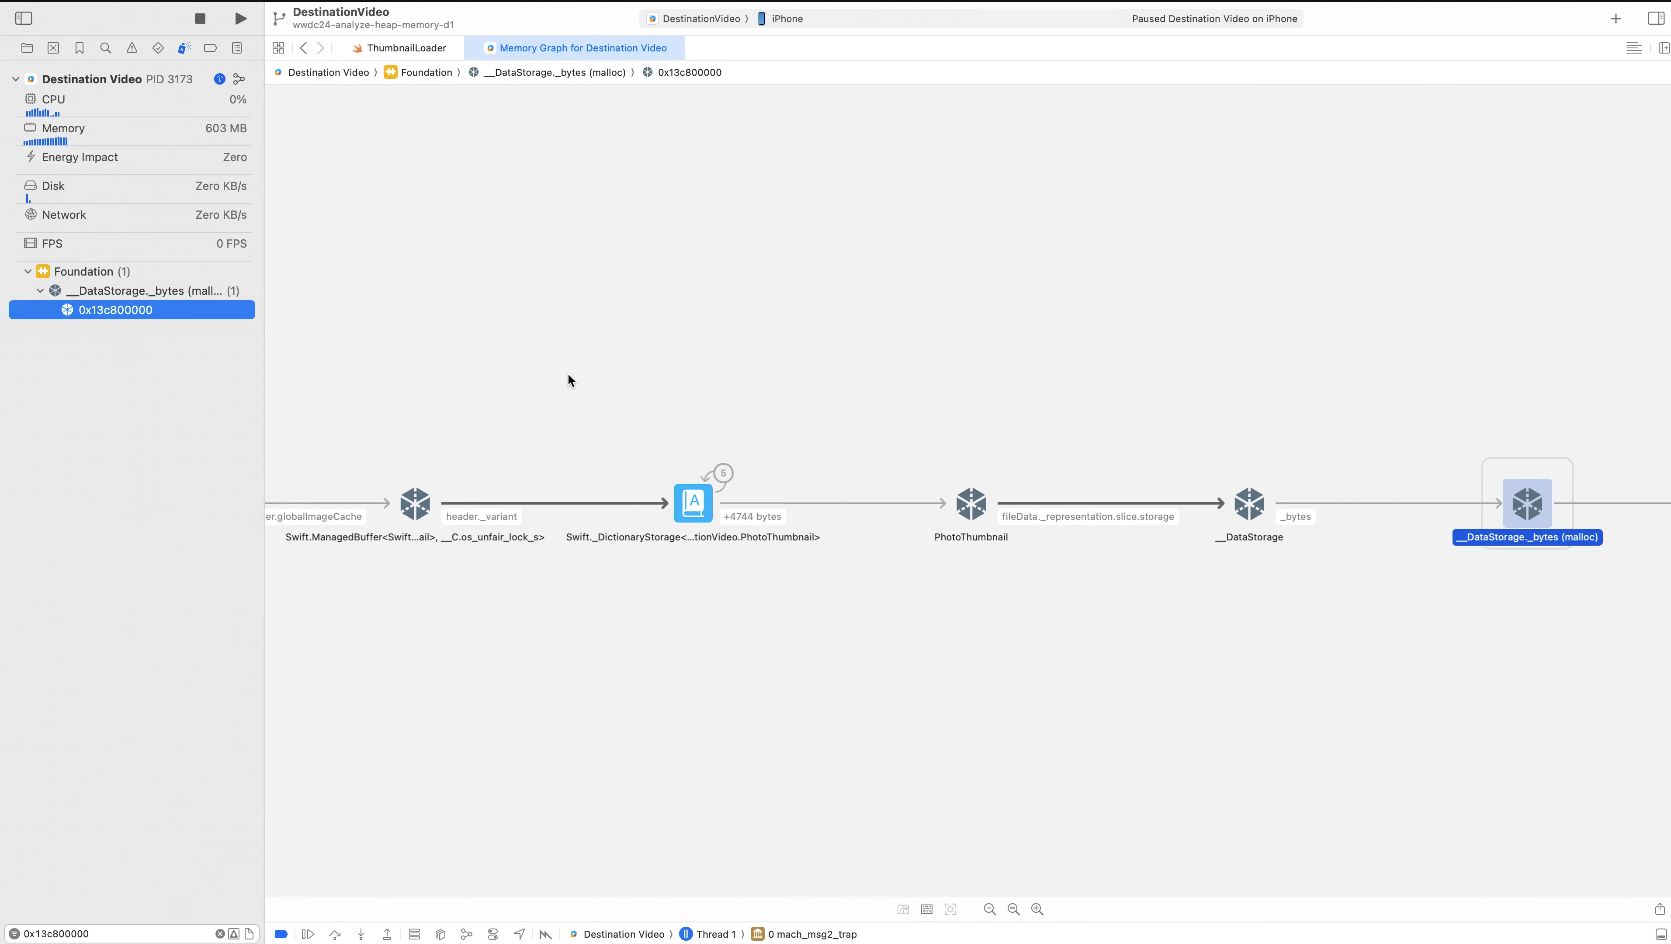The width and height of the screenshot is (1671, 944).
Task: Open the process view options icon
Action: [x=239, y=79]
